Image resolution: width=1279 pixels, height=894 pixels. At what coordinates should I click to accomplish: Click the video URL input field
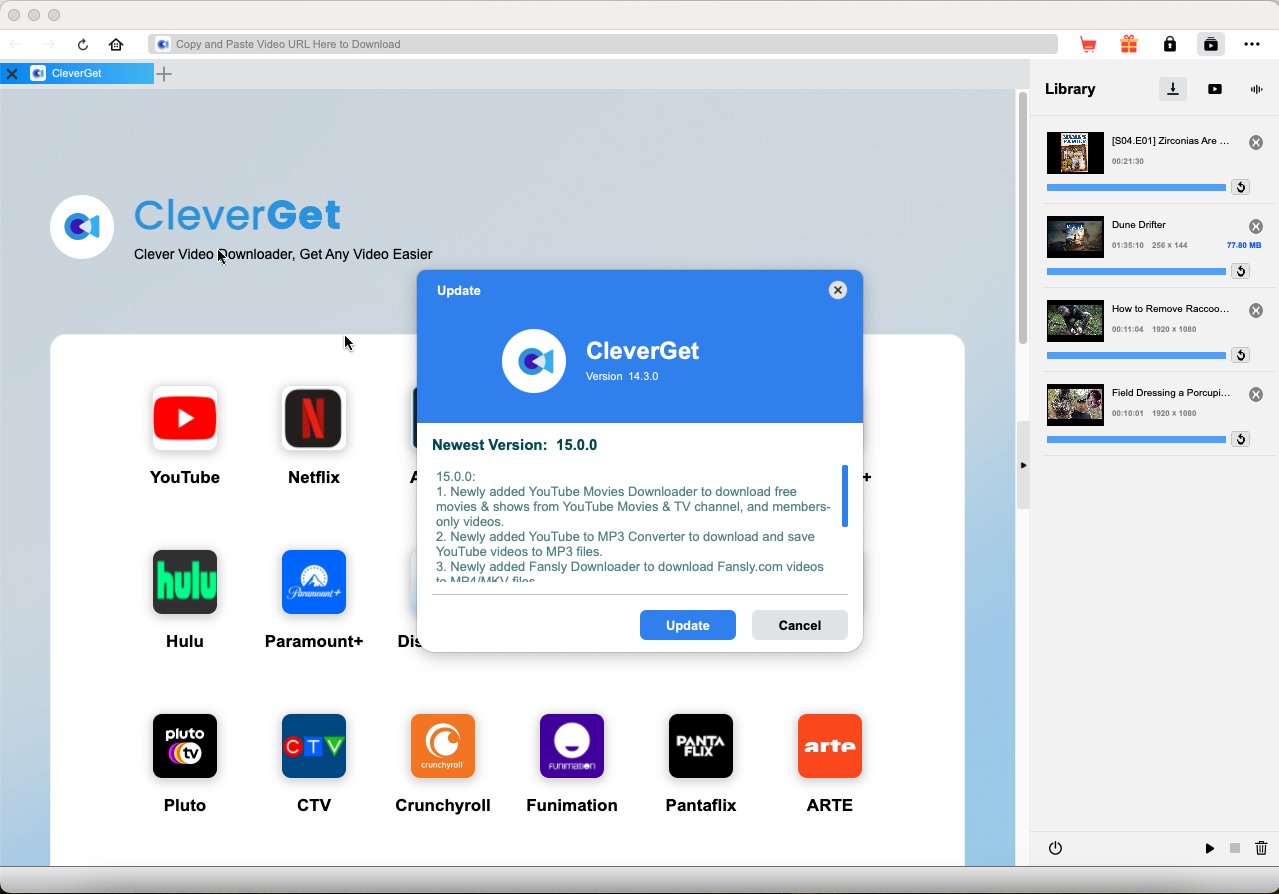point(603,44)
